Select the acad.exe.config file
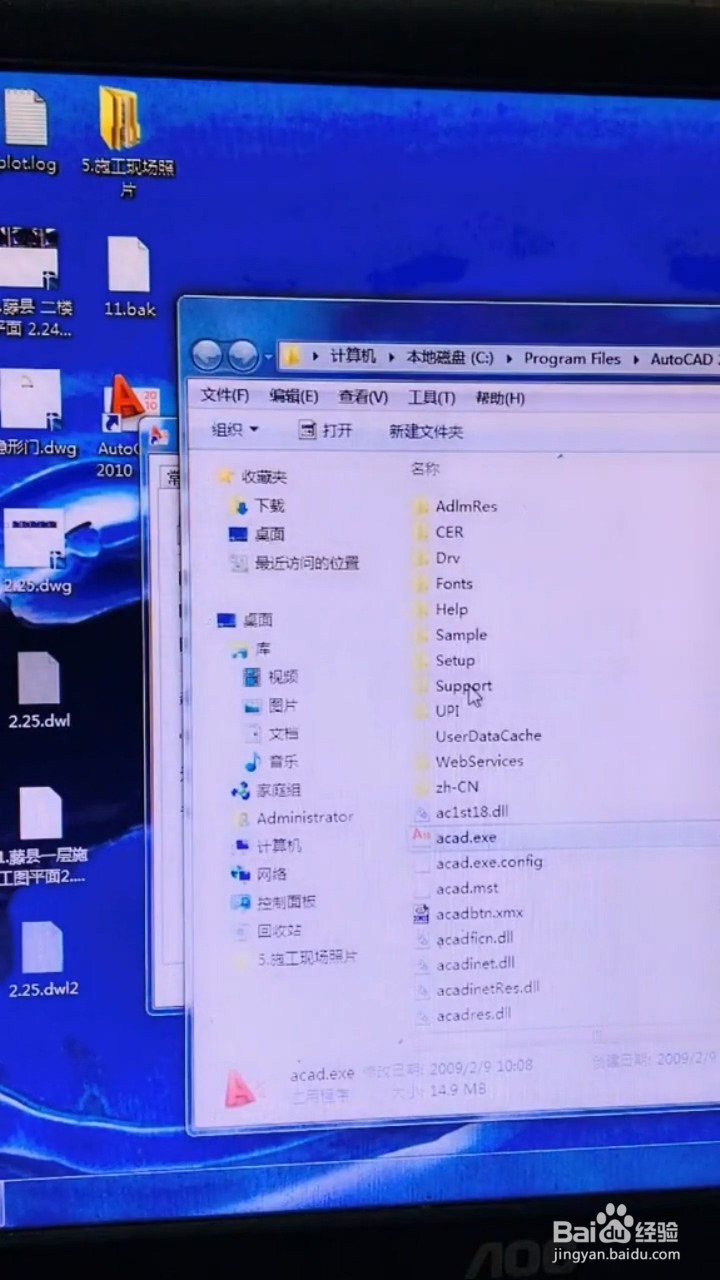This screenshot has width=720, height=1280. point(477,862)
